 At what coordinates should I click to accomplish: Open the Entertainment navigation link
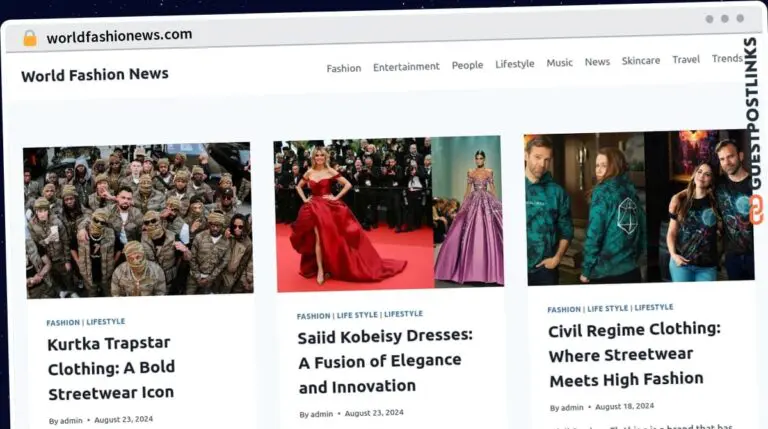406,66
